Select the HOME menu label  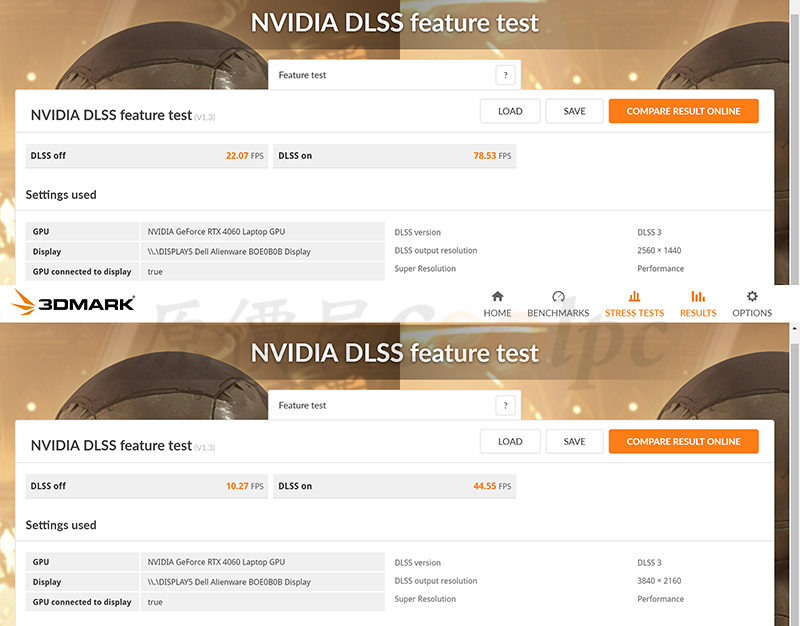[497, 313]
